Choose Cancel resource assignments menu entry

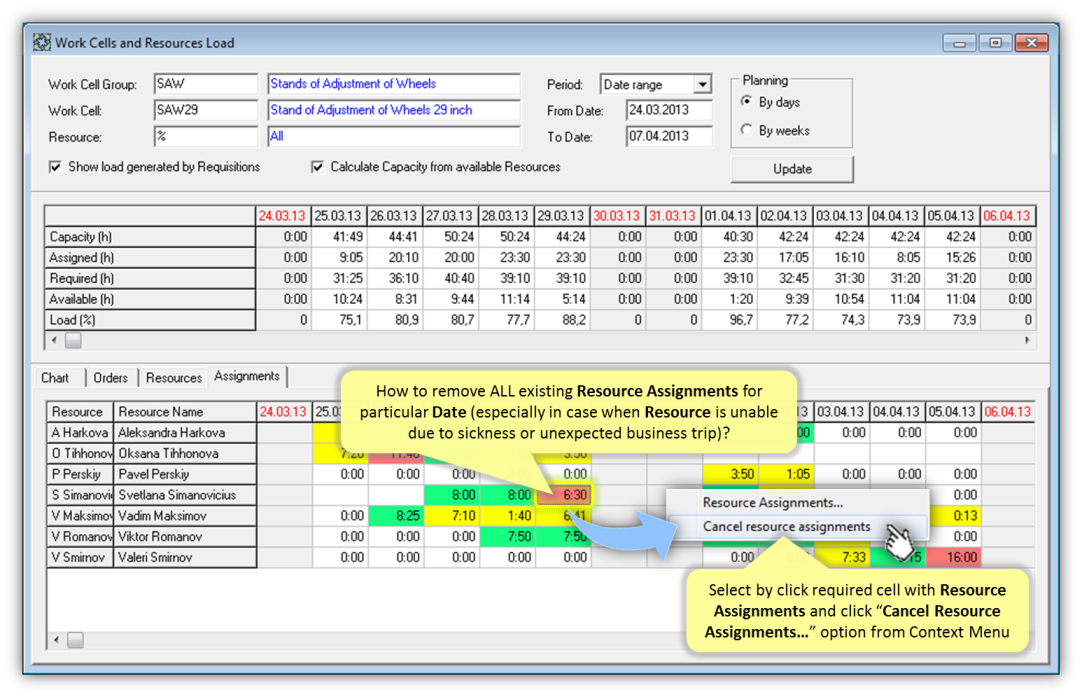(787, 527)
